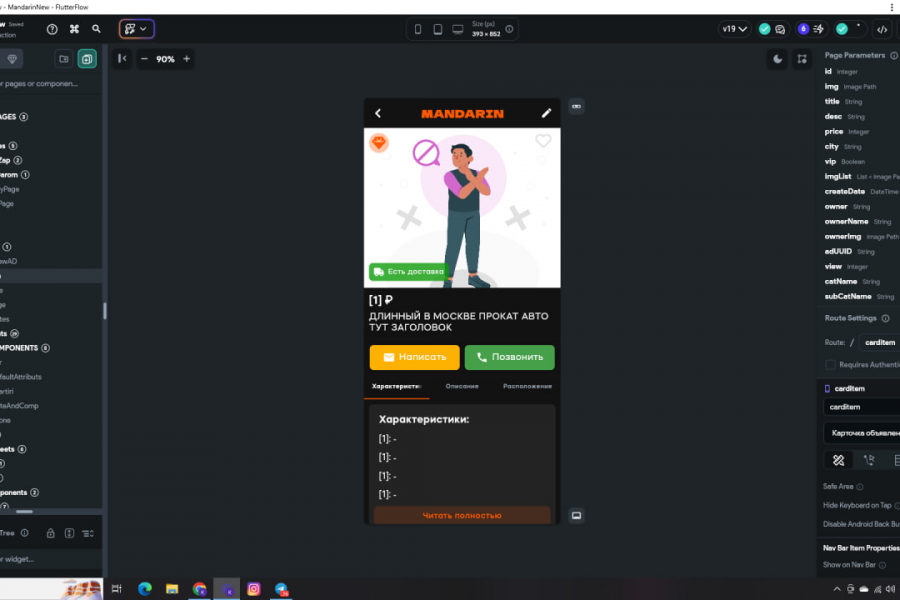Open the AI generation tool dropdown
The image size is (900, 600).
click(x=137, y=29)
